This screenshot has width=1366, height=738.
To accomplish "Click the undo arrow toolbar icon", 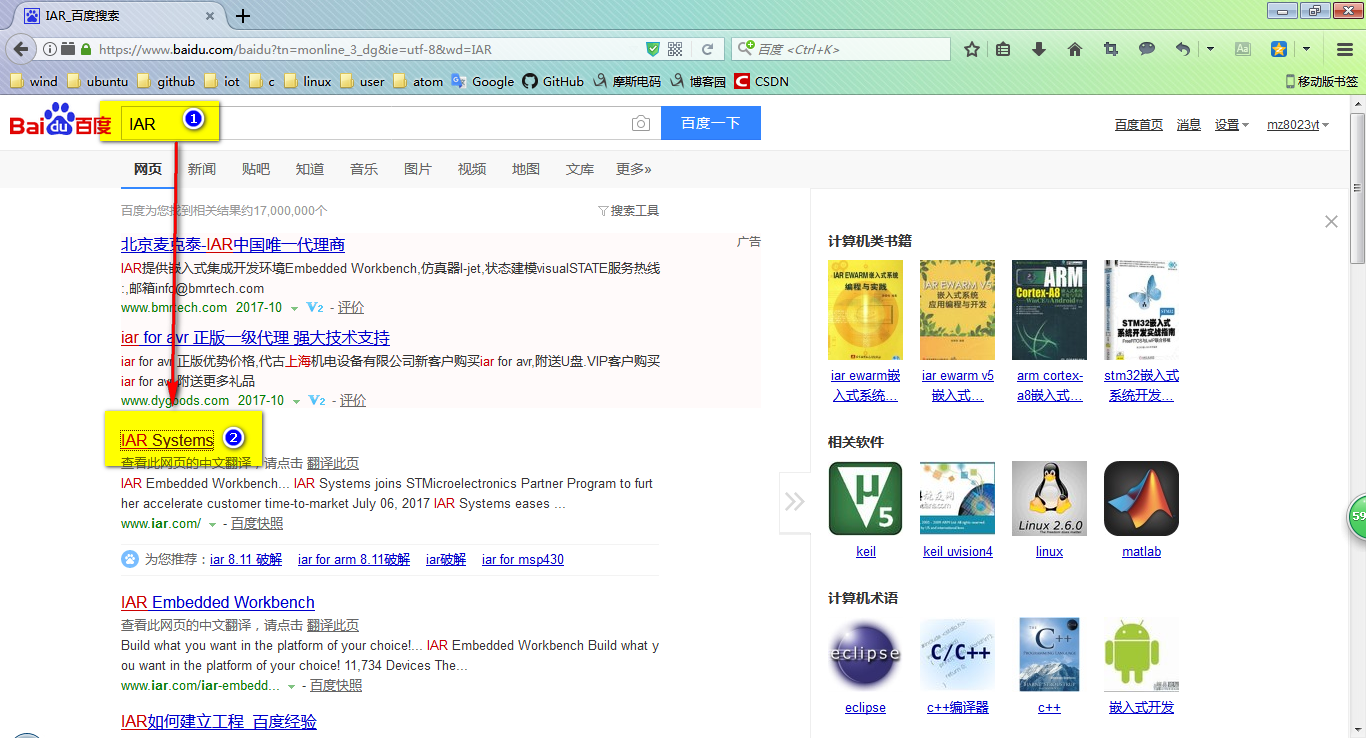I will click(1183, 49).
